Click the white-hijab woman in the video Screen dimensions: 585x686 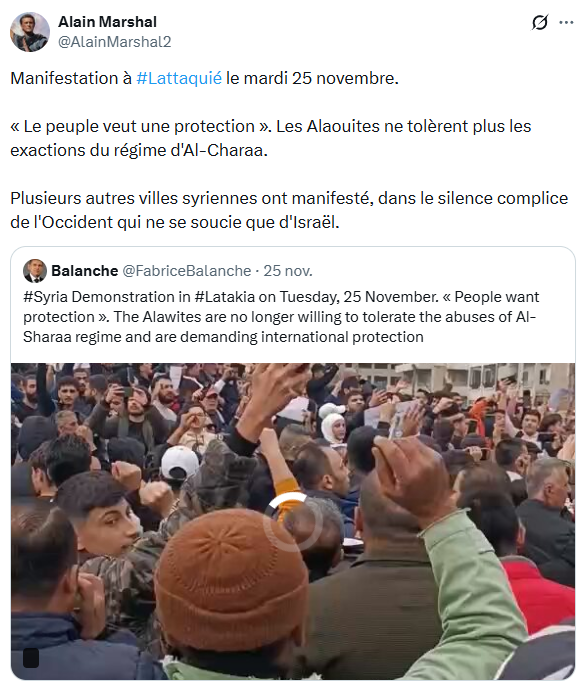333,426
